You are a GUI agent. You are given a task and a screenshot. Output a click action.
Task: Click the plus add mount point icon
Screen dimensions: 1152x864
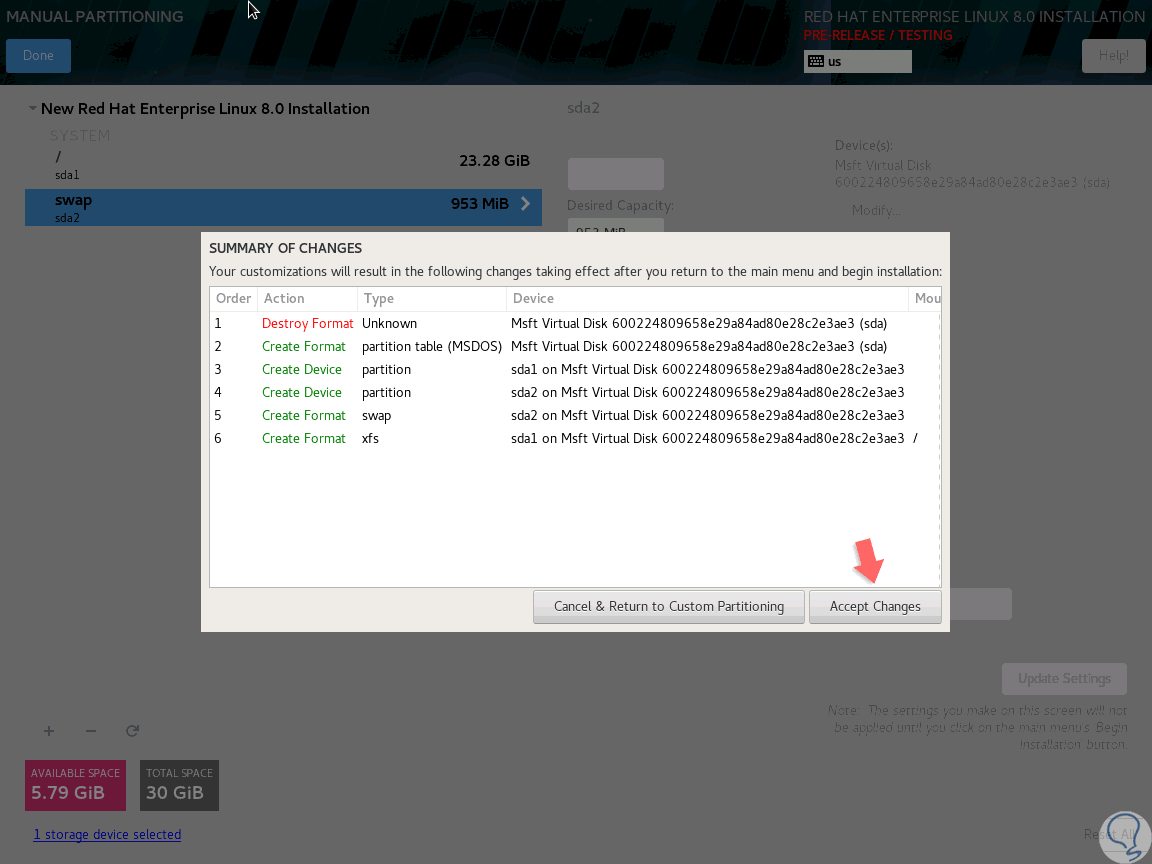(x=48, y=731)
